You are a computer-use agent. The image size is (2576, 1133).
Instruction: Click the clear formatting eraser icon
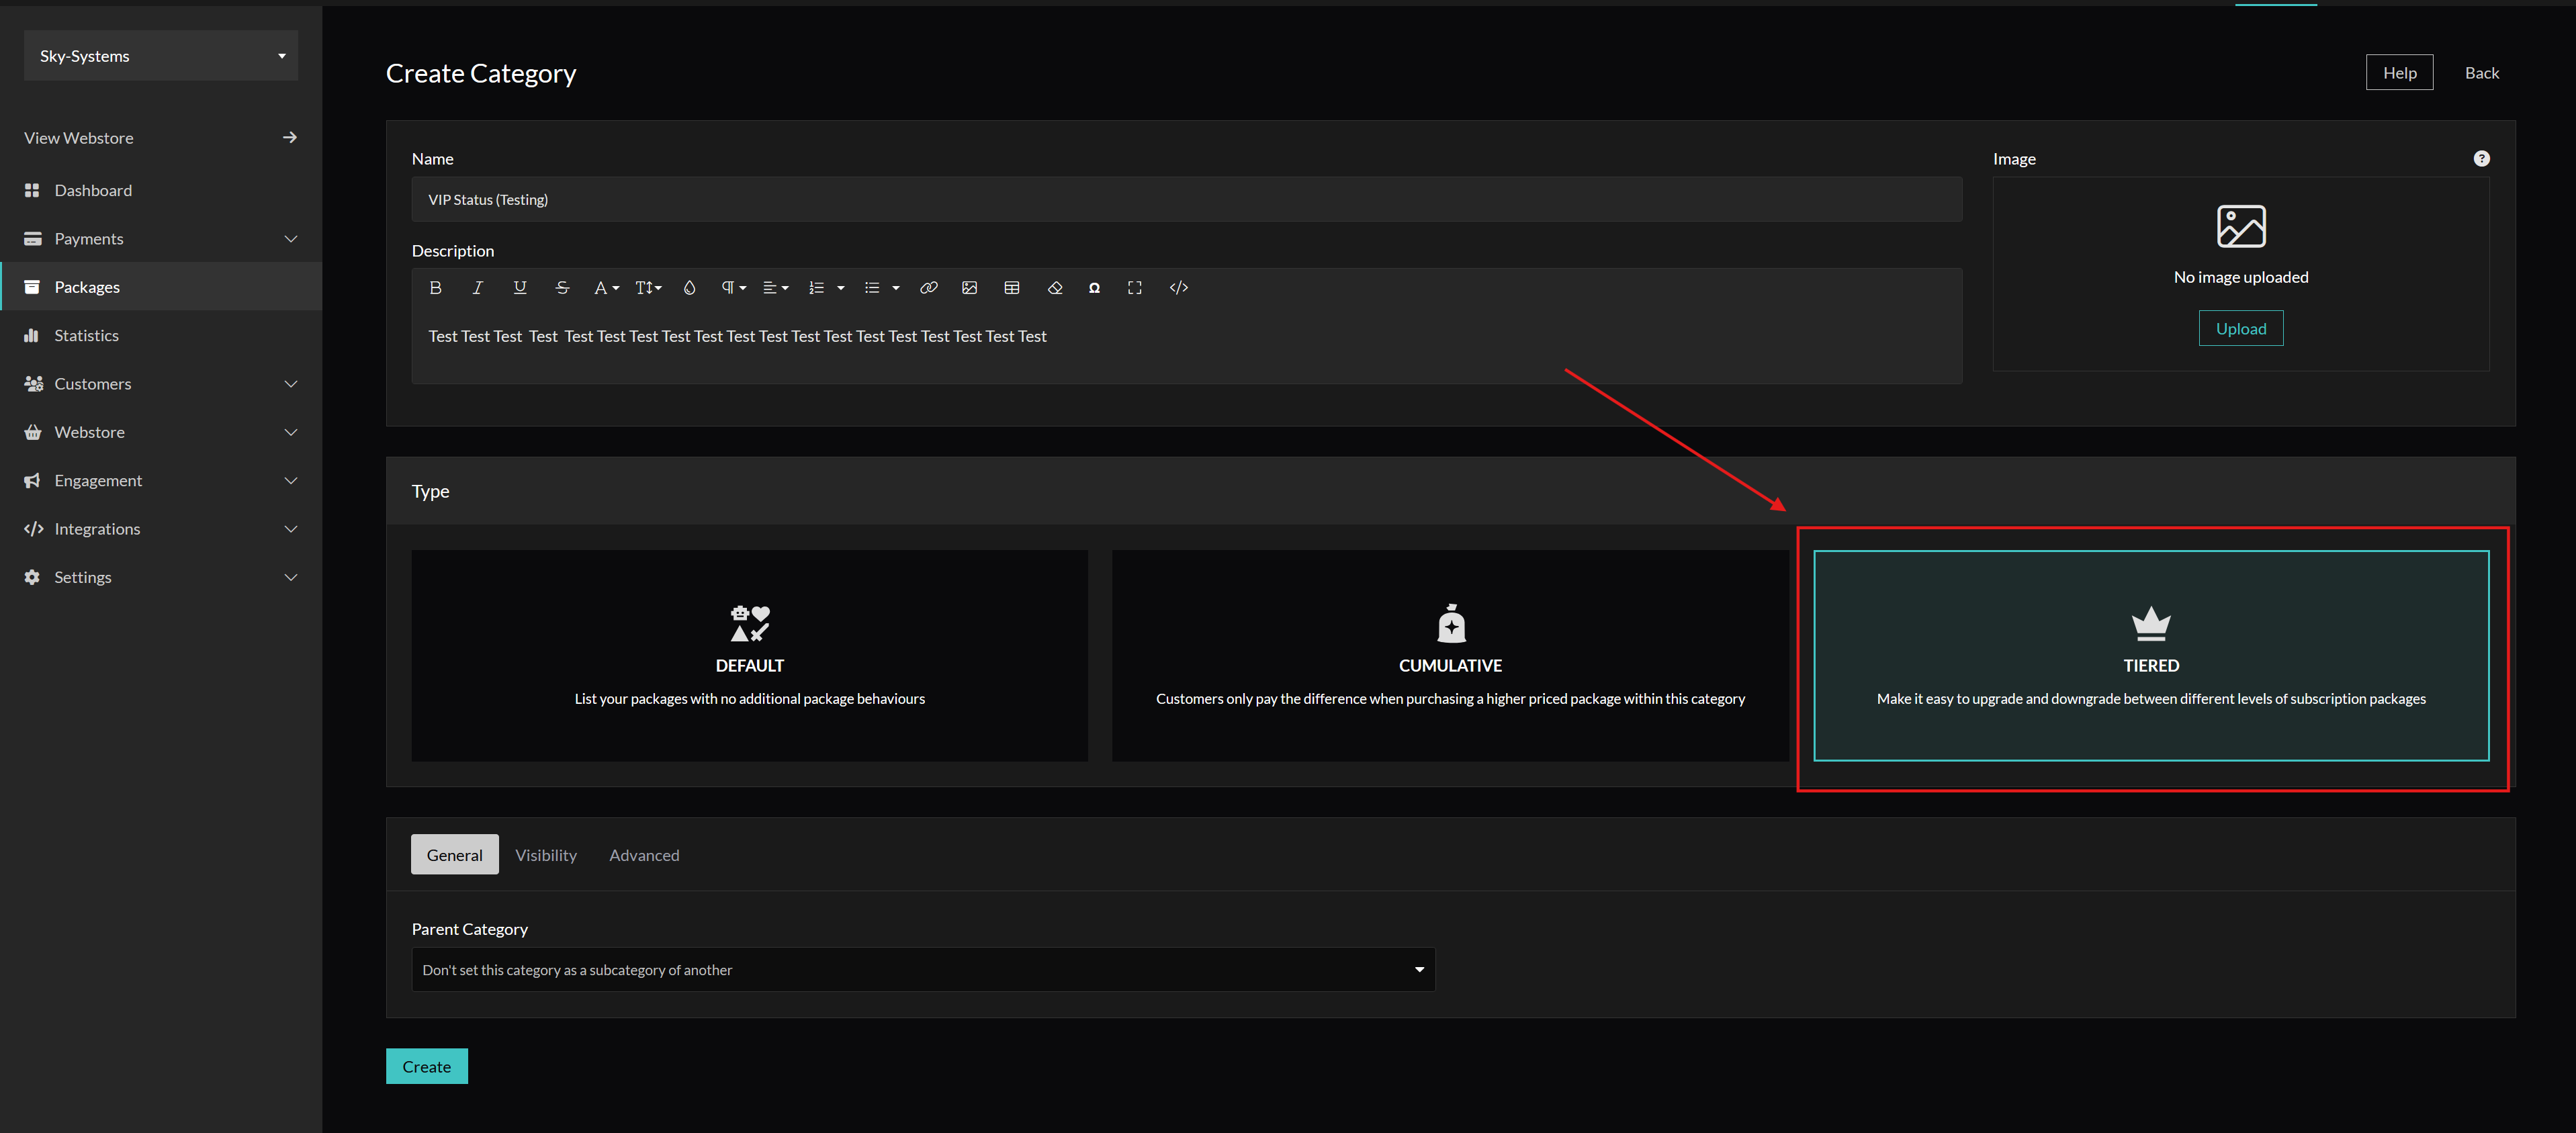(x=1054, y=288)
